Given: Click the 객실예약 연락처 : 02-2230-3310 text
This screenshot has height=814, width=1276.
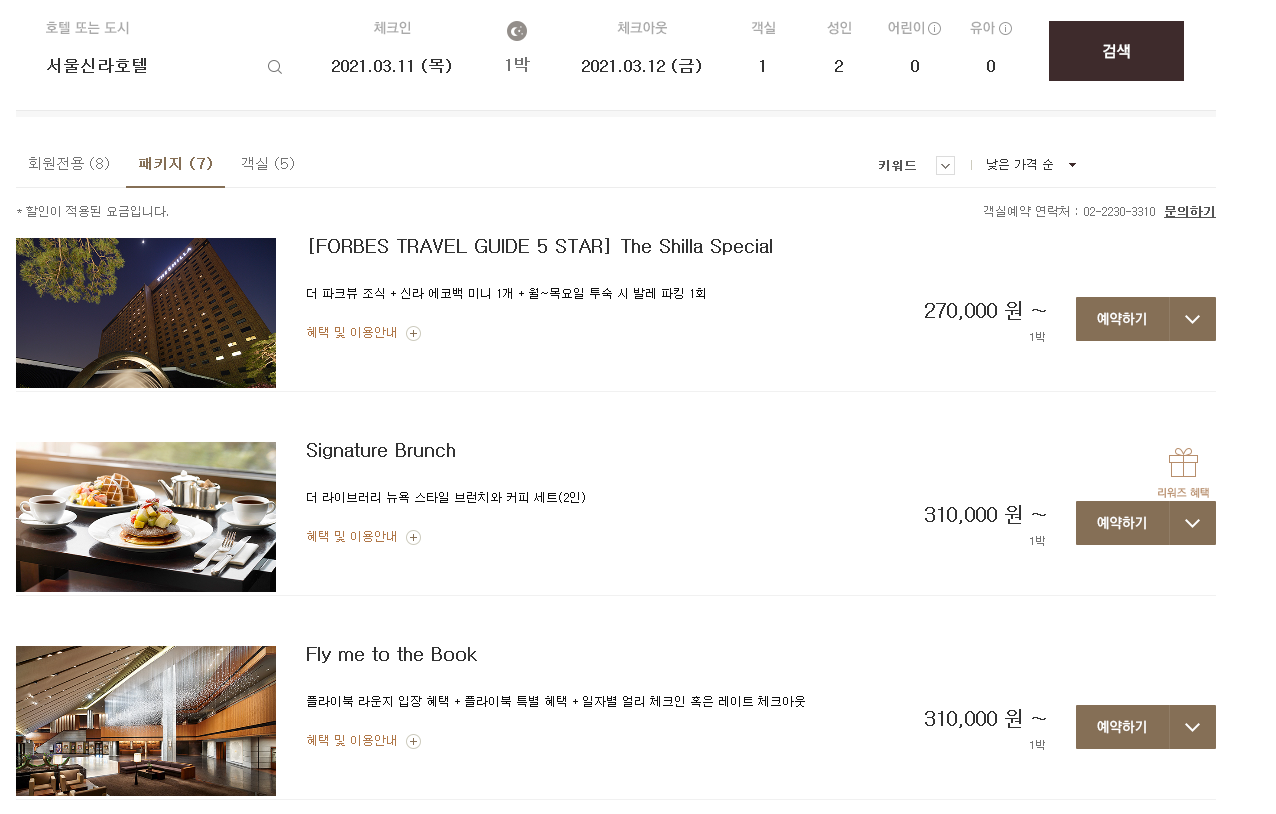Looking at the screenshot, I should coord(1069,212).
